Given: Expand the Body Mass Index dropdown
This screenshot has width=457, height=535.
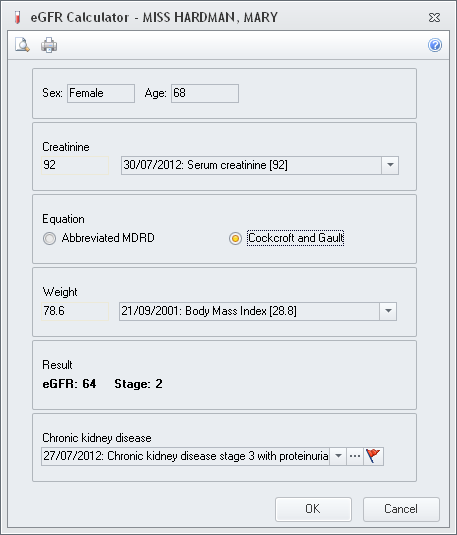Looking at the screenshot, I should pos(388,311).
